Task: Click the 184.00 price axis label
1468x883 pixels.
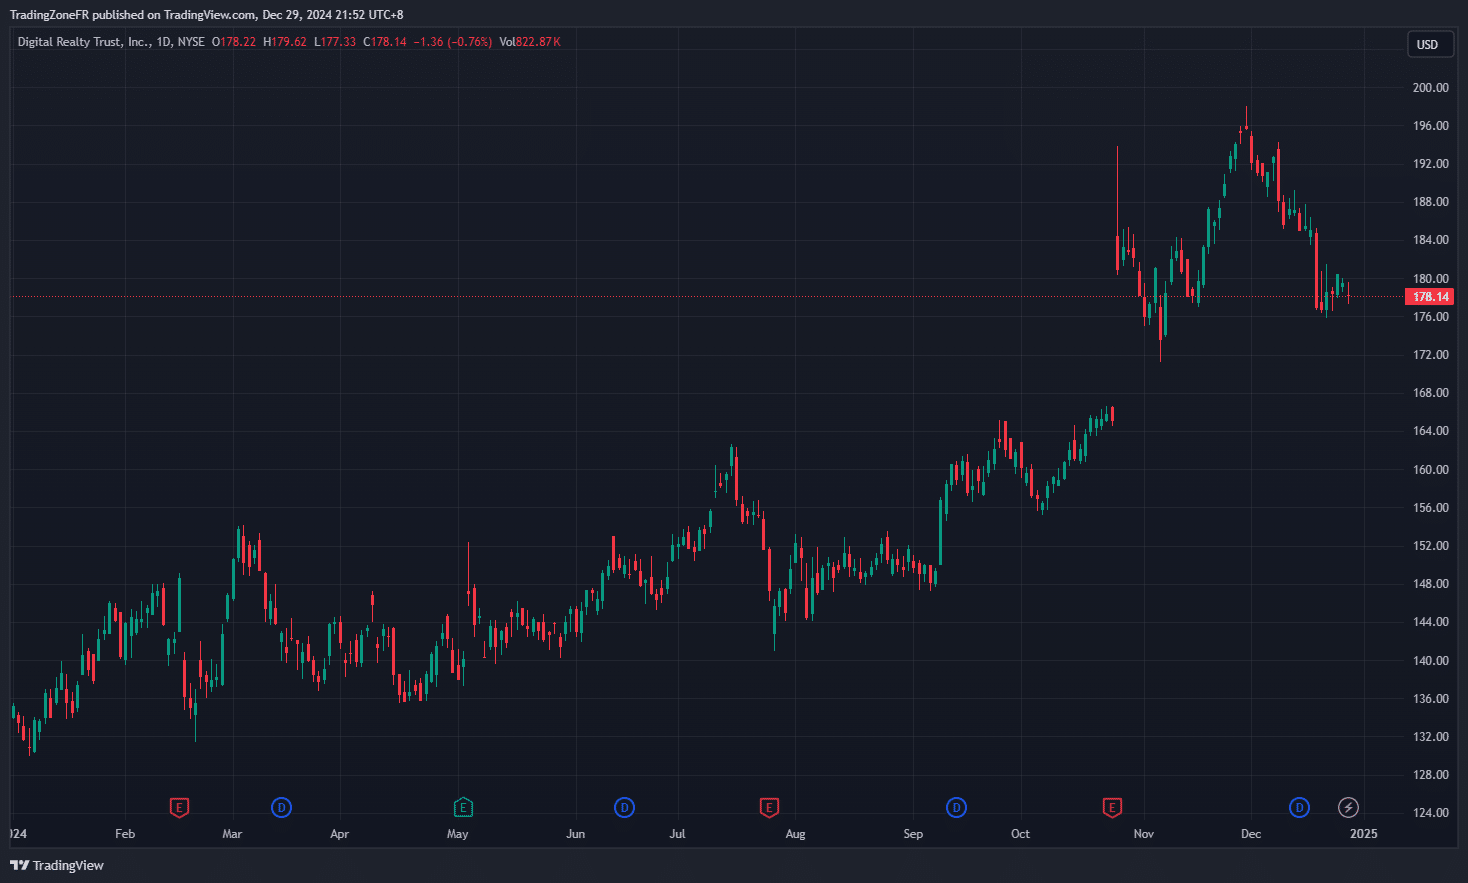Action: tap(1430, 240)
